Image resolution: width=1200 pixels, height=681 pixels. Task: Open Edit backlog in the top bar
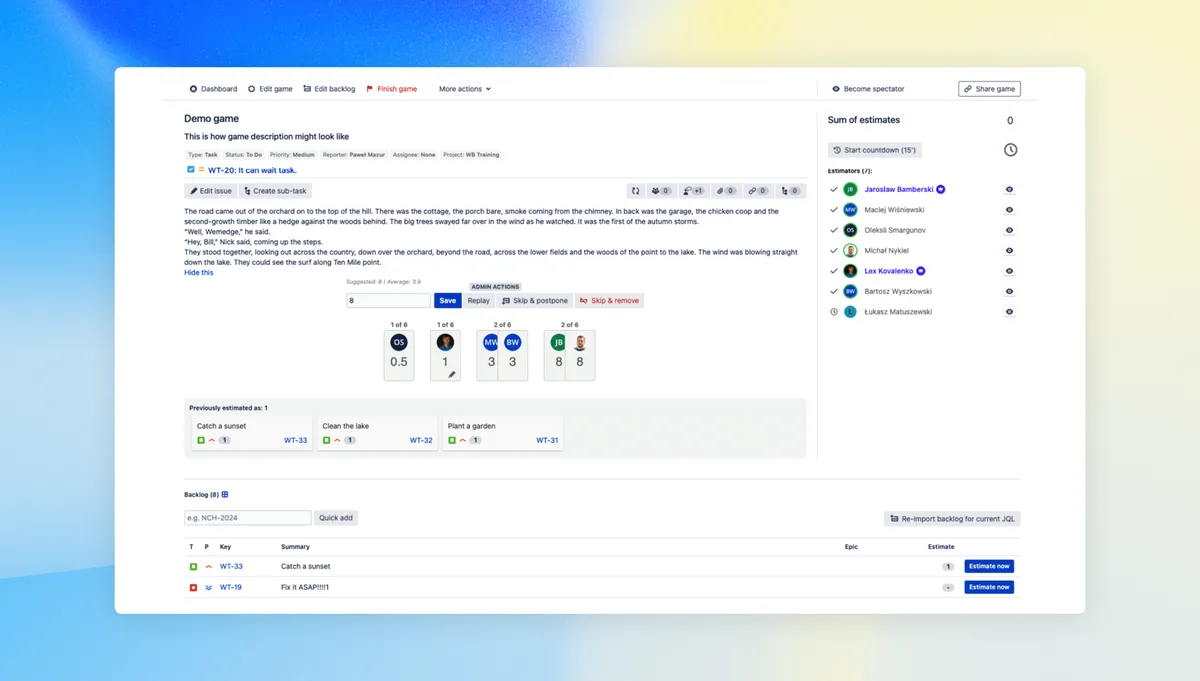(329, 89)
